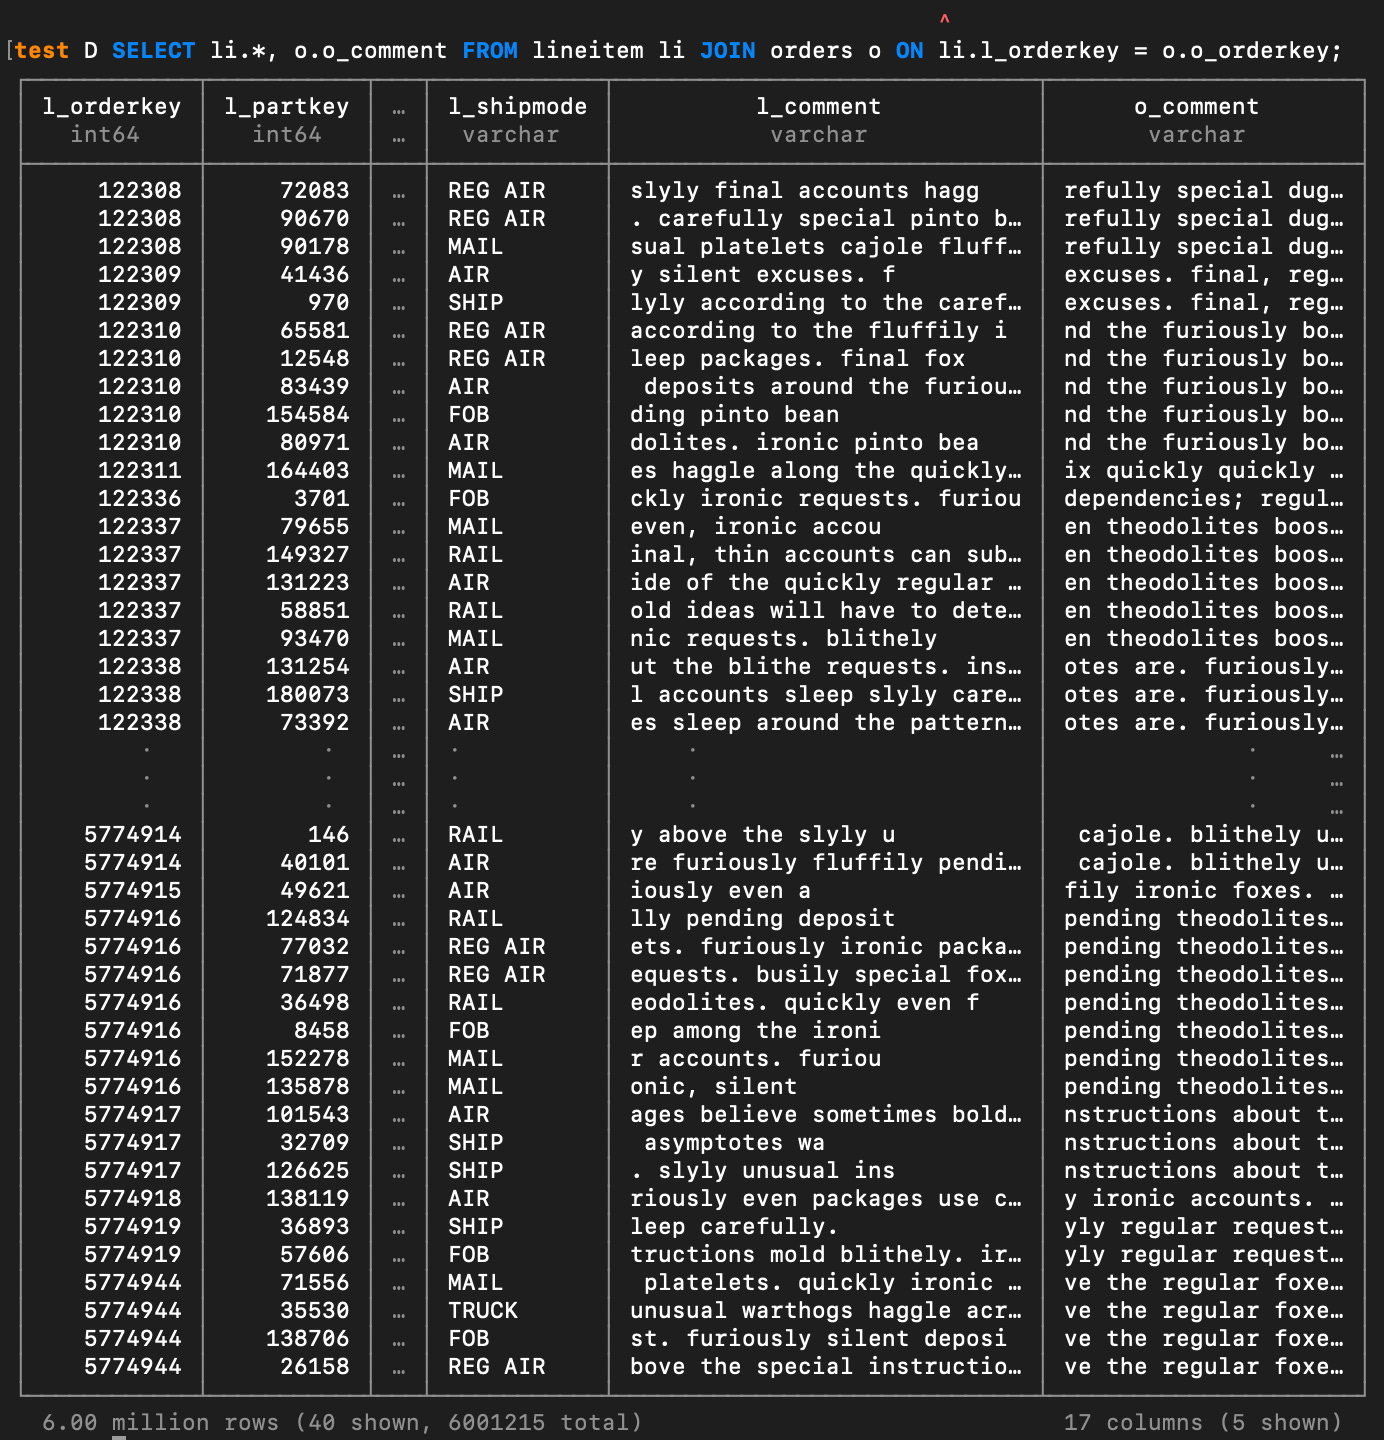Click comment 'nic requests. blithely'
This screenshot has height=1440, width=1384.
pyautogui.click(x=784, y=639)
